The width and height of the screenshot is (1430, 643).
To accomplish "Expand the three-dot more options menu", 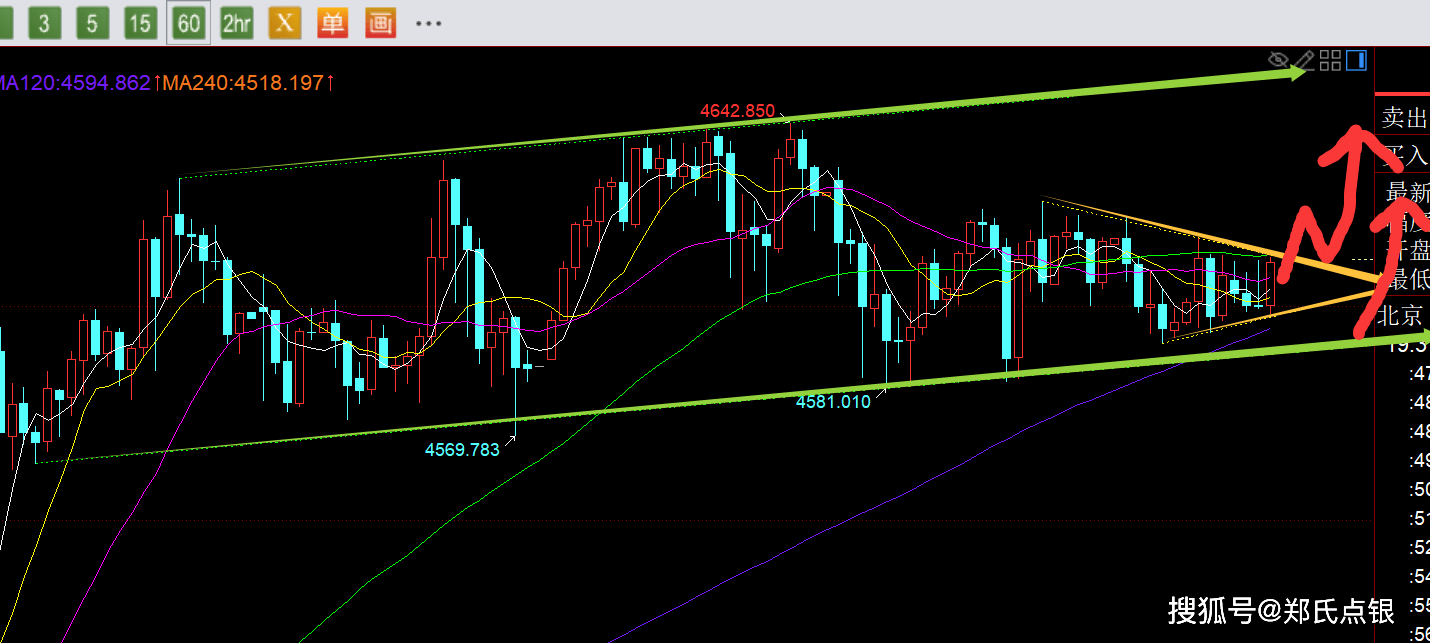I will [x=428, y=23].
